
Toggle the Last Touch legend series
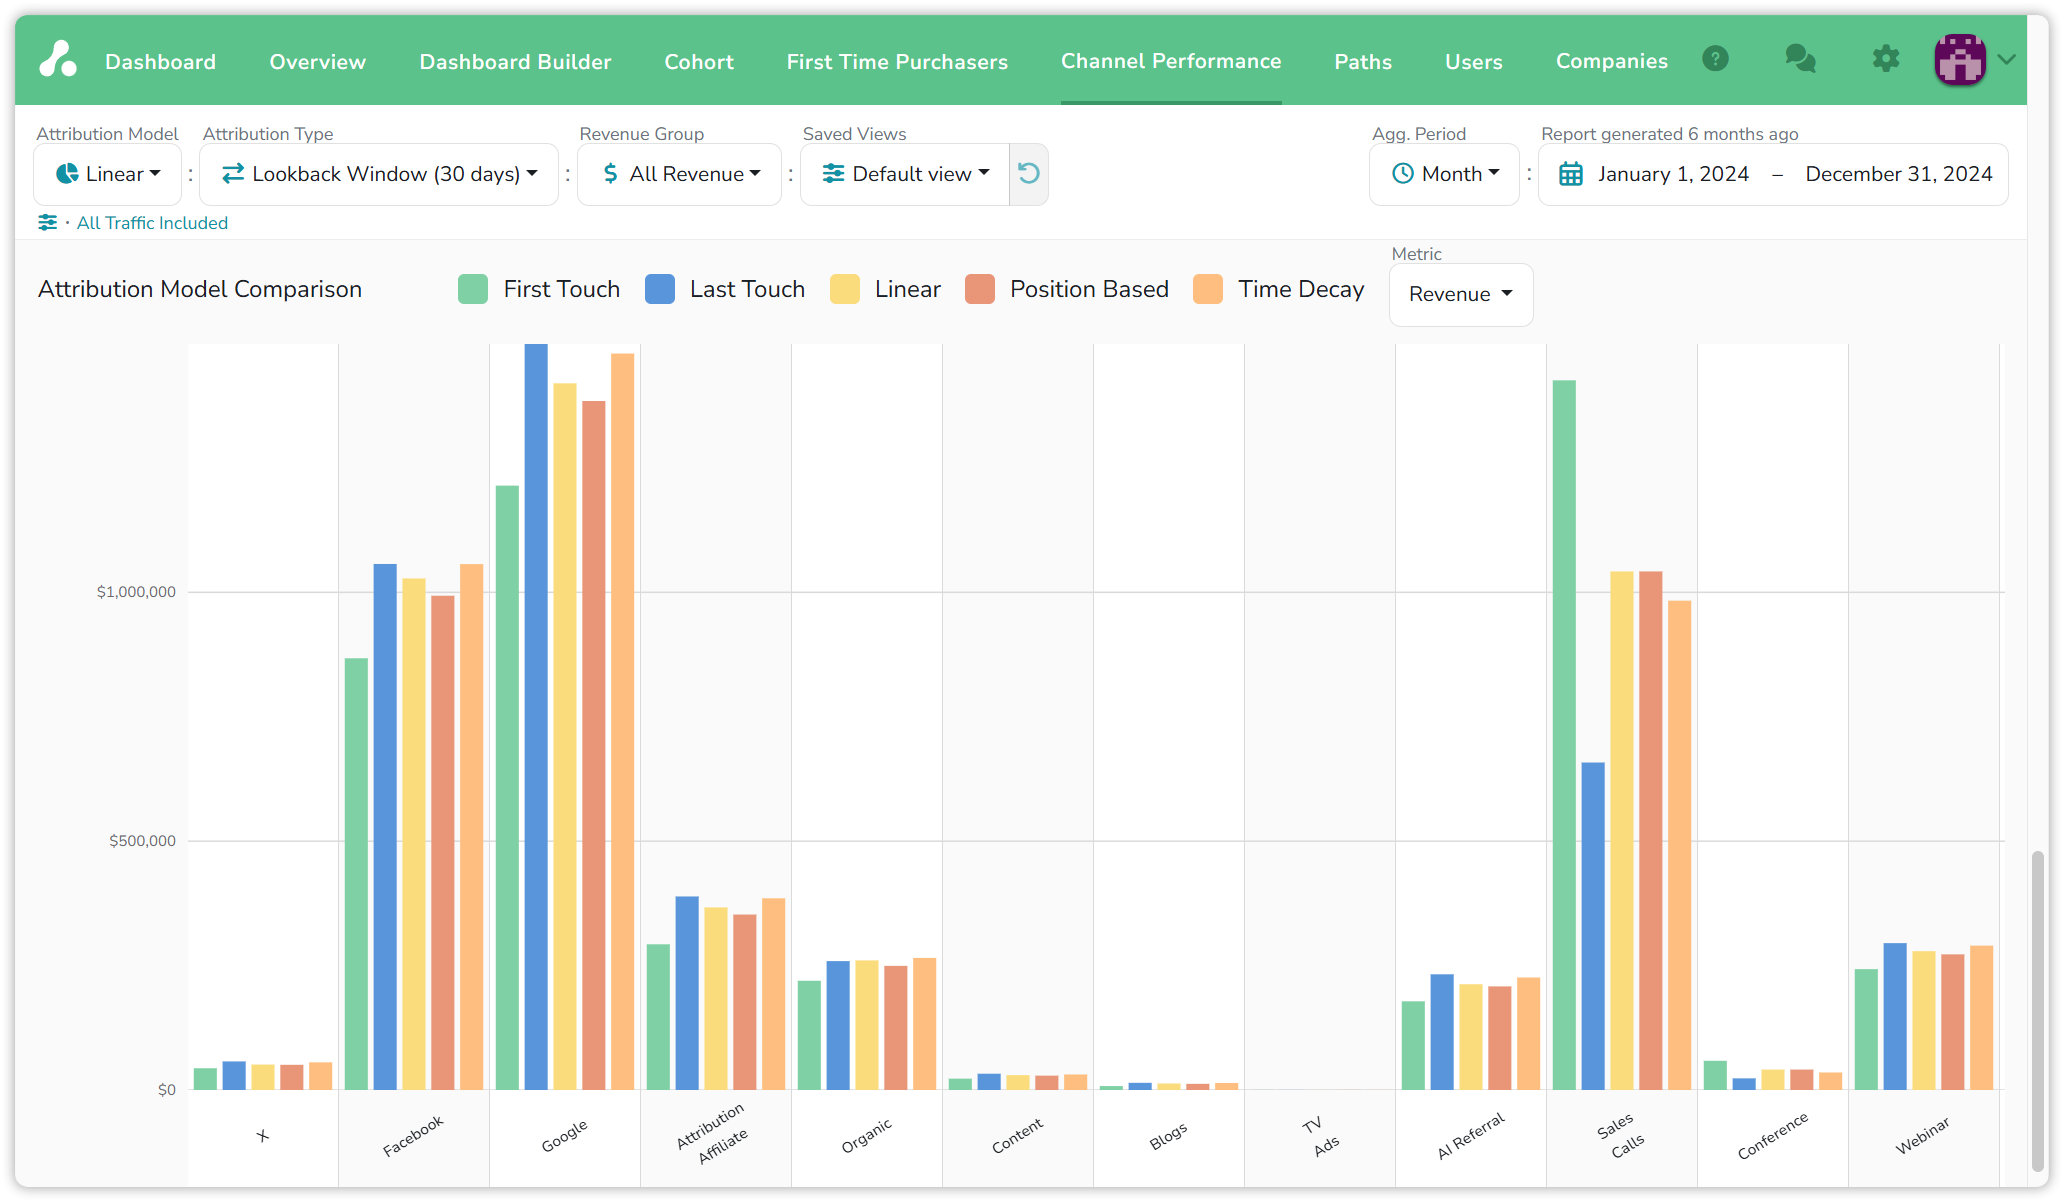pos(725,289)
